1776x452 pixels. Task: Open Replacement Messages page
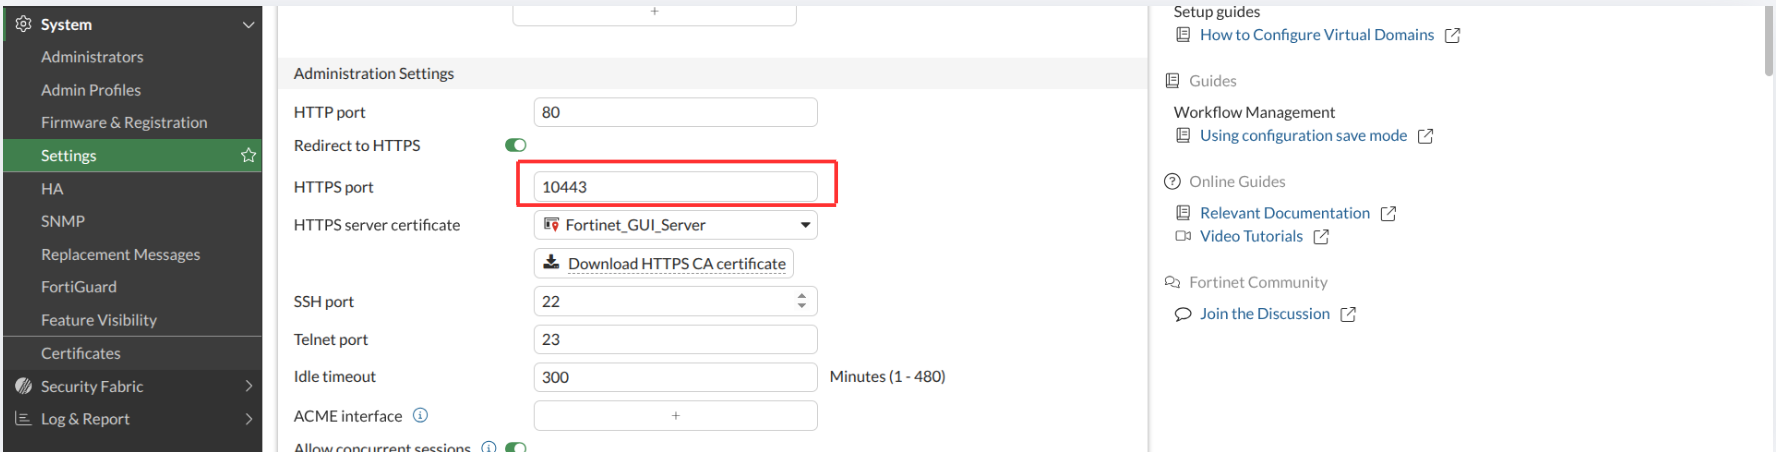(x=120, y=255)
